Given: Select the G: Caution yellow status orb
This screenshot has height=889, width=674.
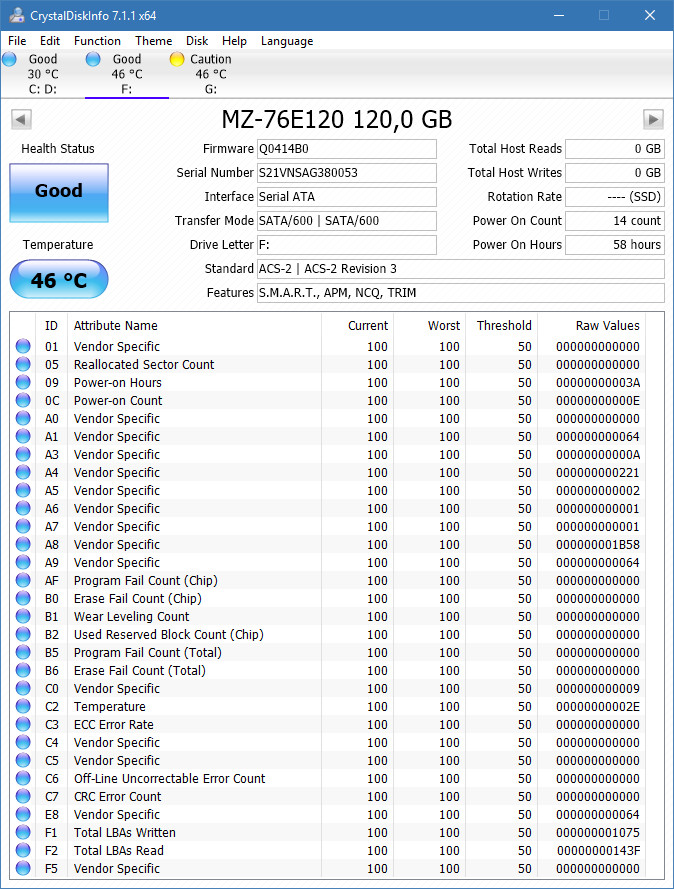Looking at the screenshot, I should [177, 59].
